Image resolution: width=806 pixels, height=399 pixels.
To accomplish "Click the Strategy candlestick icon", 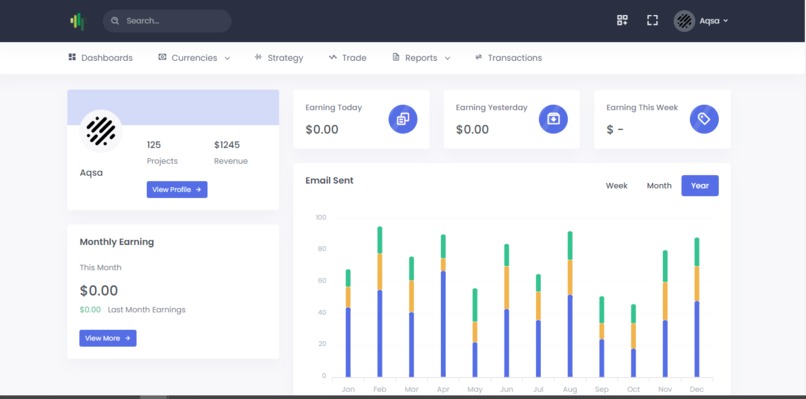I will point(258,57).
